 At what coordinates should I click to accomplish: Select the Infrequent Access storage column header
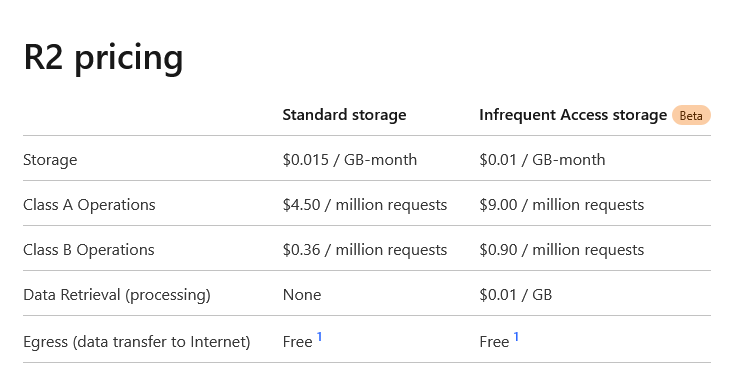[573, 115]
